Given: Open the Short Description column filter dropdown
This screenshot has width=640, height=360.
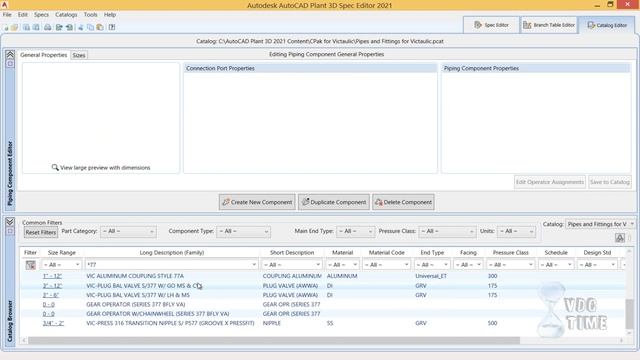Looking at the screenshot, I should [x=292, y=265].
